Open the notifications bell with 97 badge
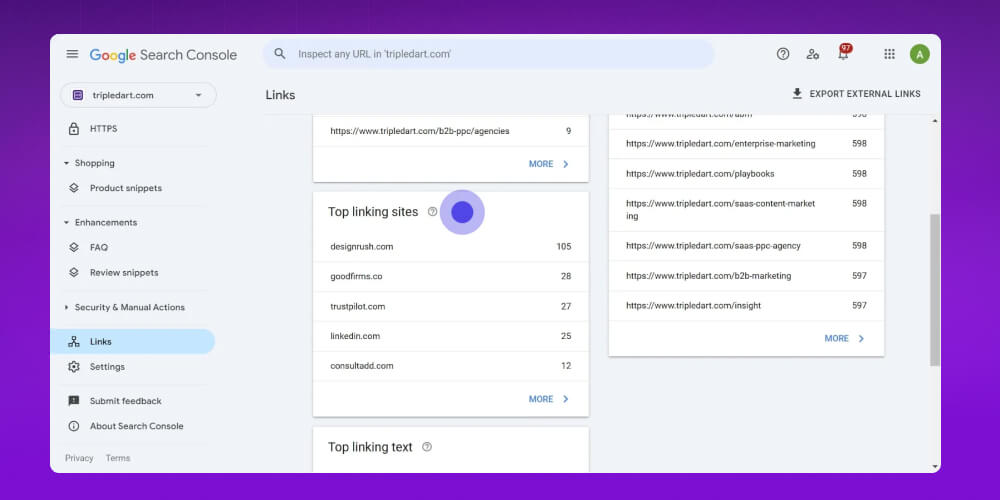 [843, 54]
